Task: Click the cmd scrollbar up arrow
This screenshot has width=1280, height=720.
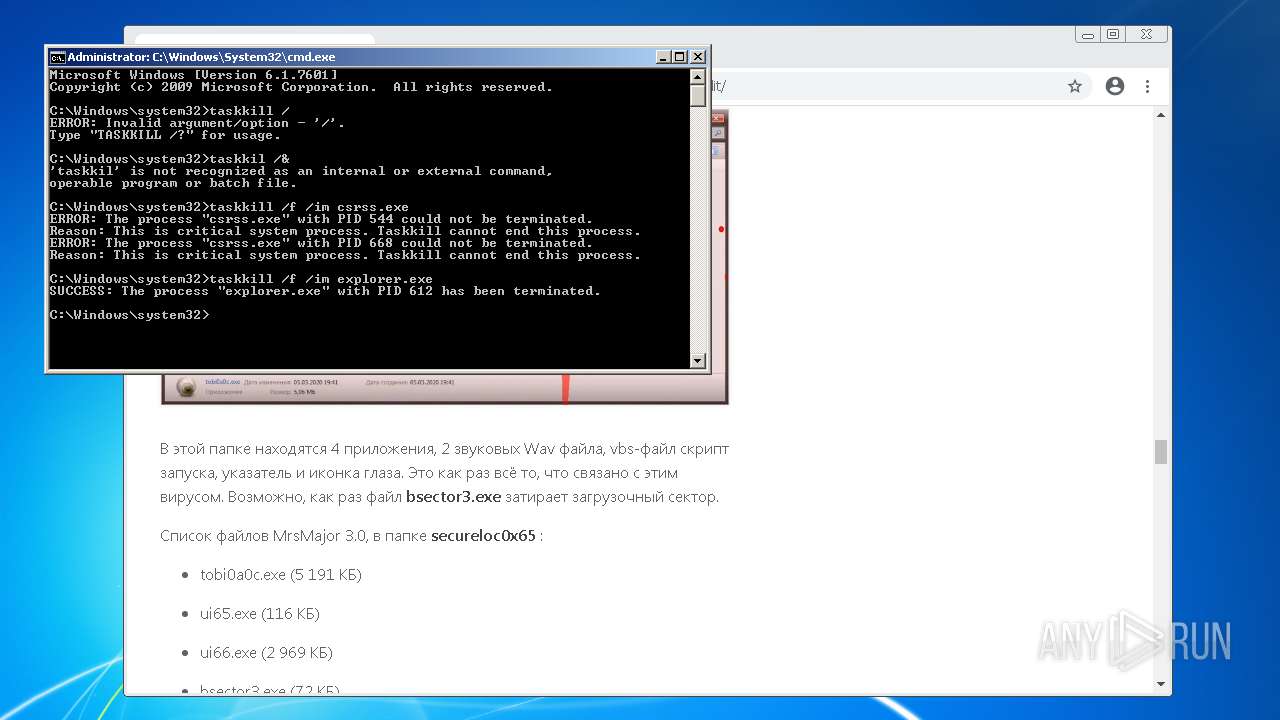Action: click(x=698, y=76)
